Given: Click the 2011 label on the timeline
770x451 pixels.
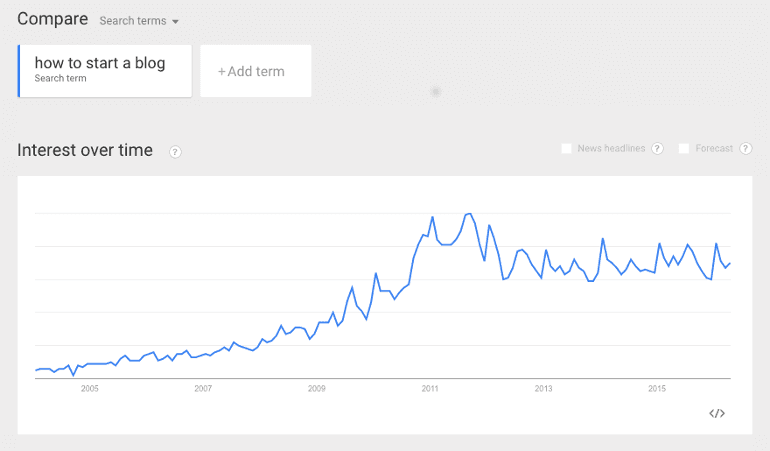Looking at the screenshot, I should point(430,388).
